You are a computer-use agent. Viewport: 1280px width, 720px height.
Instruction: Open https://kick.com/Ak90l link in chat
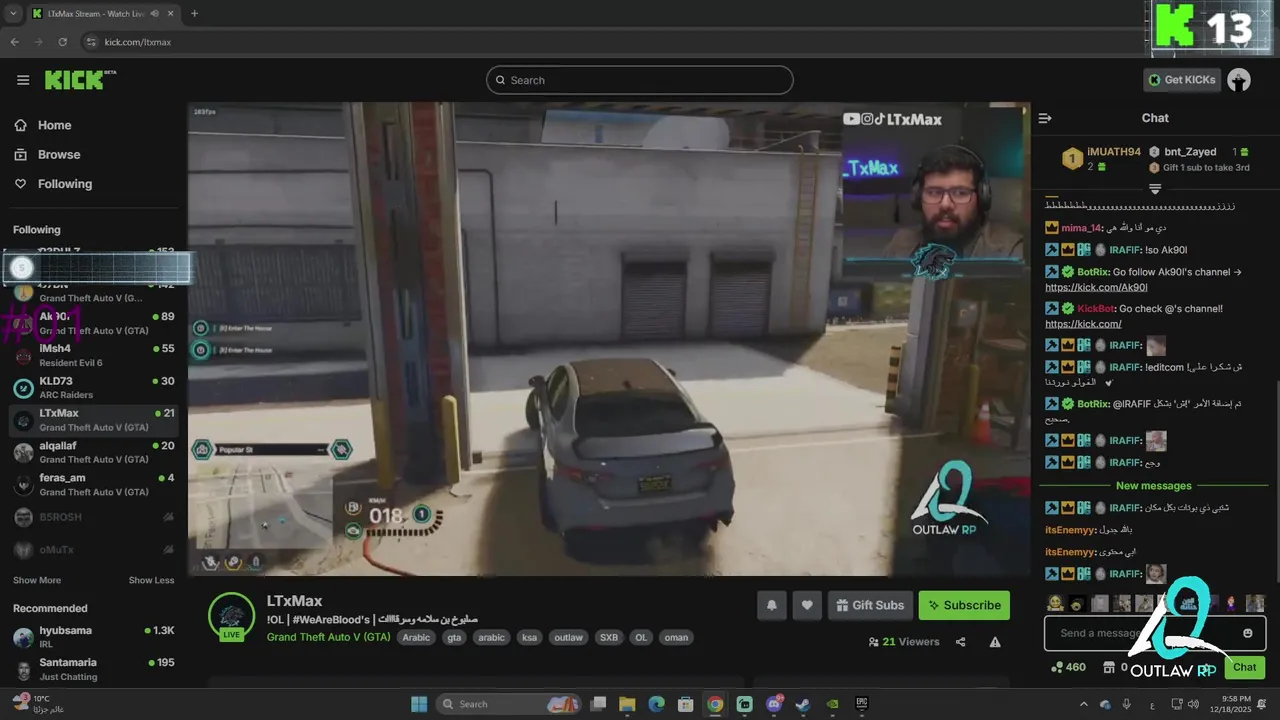click(1096, 287)
